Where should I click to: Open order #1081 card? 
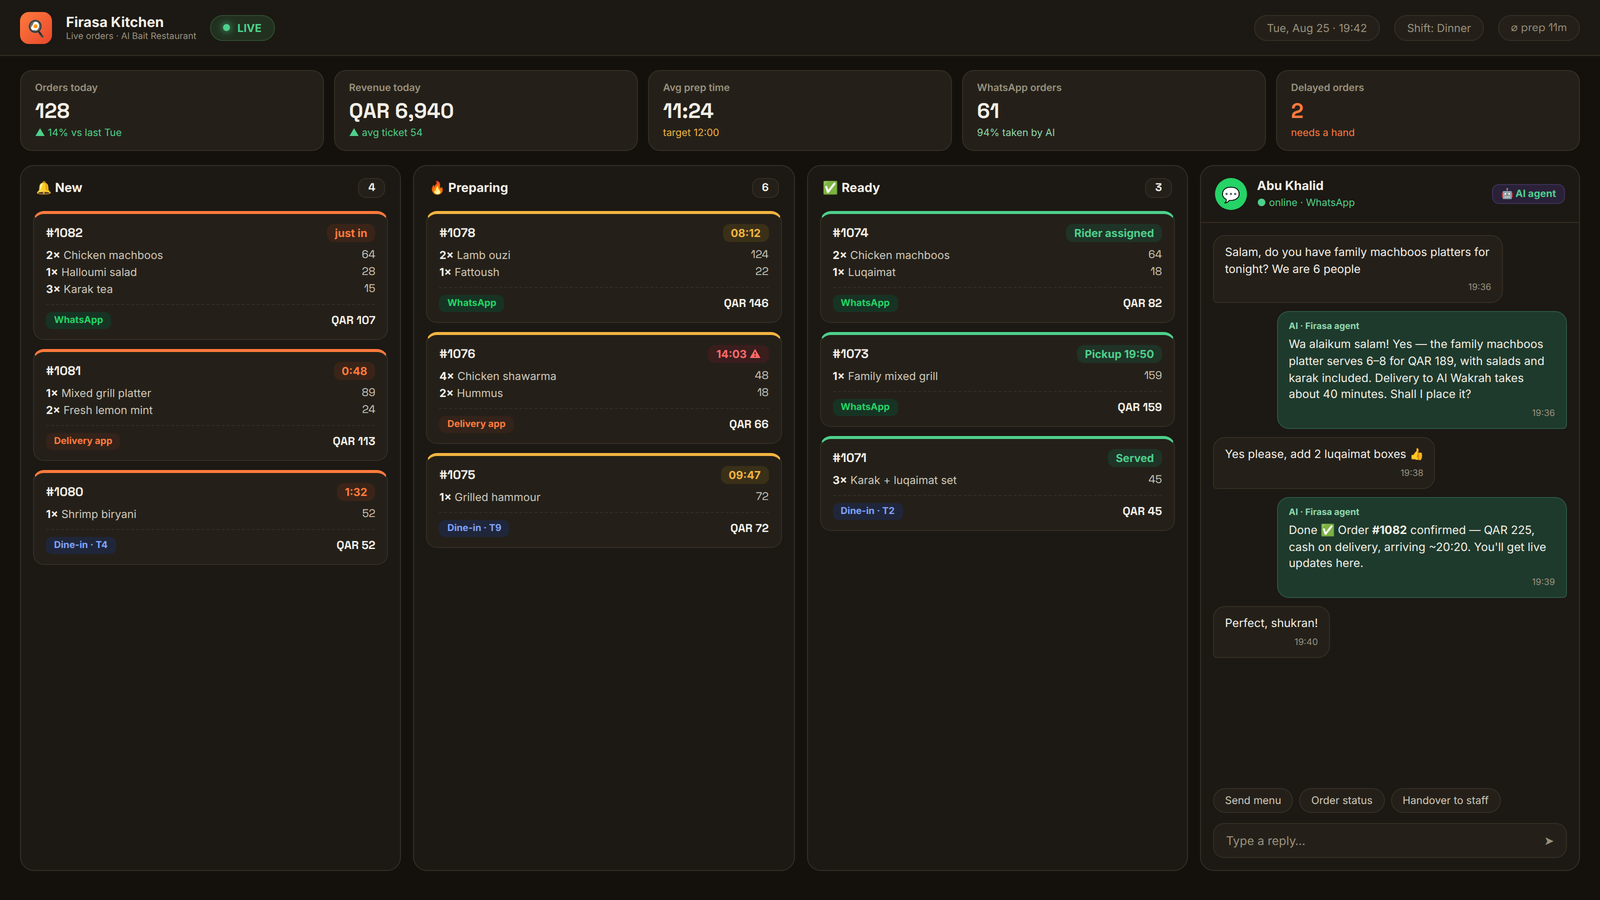click(x=211, y=405)
